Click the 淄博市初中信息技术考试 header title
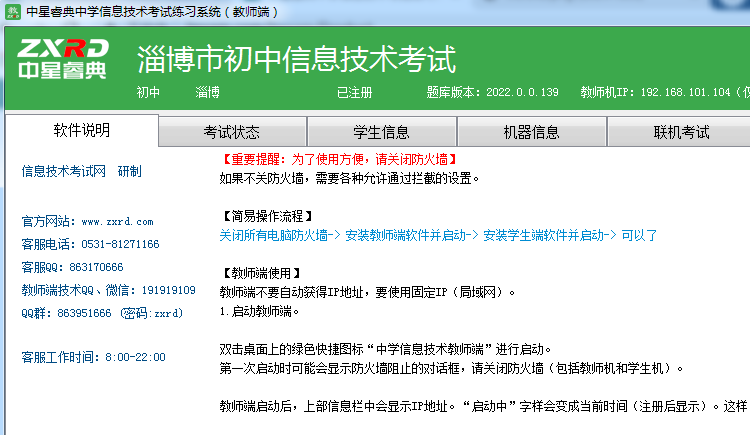 [x=296, y=60]
